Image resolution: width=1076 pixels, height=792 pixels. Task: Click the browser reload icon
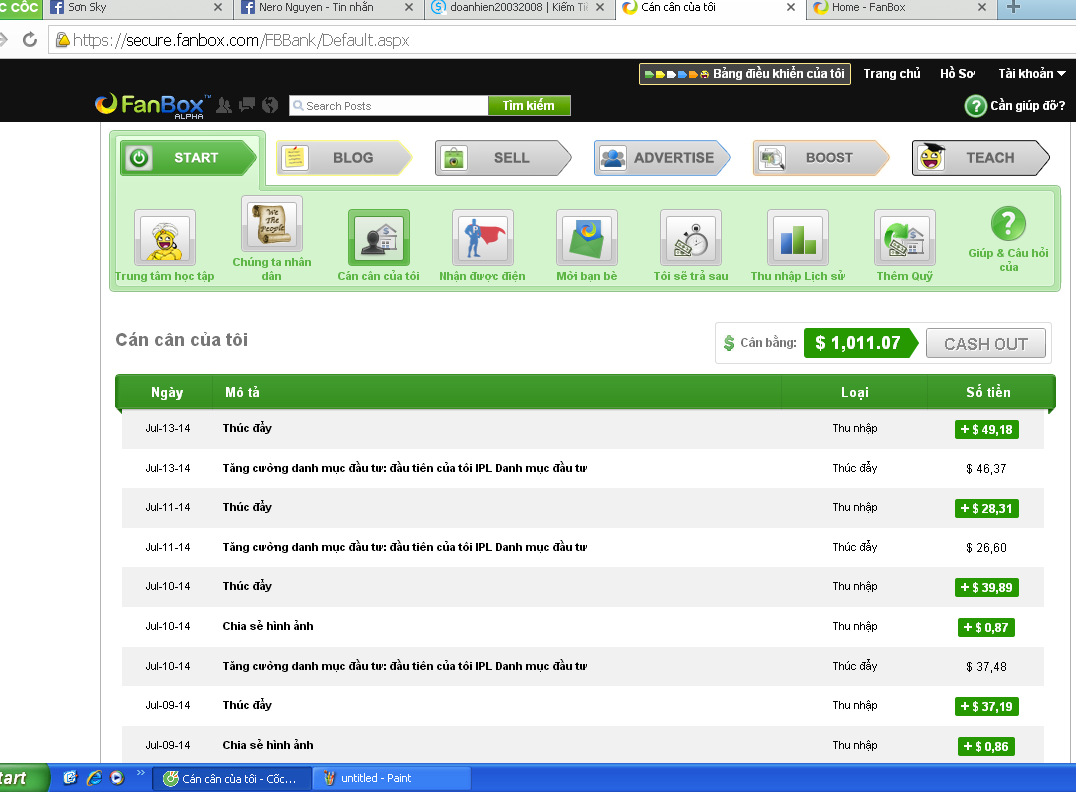tap(30, 40)
